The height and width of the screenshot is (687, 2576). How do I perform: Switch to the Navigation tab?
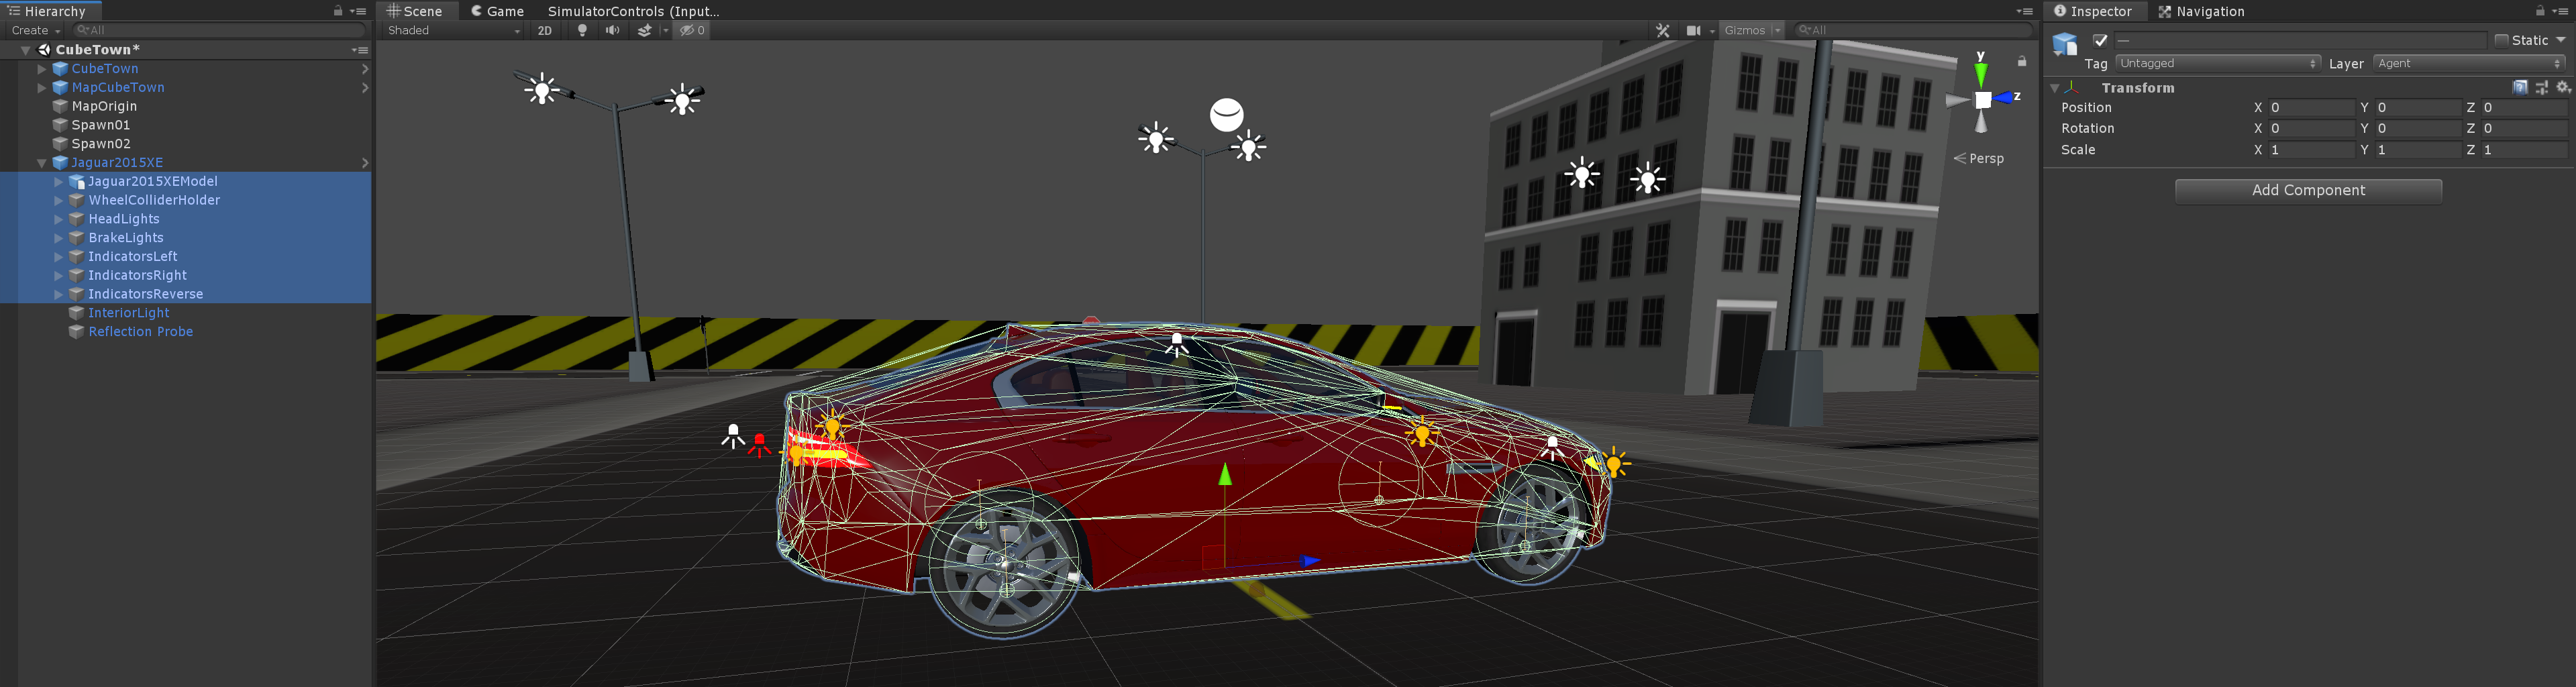pyautogui.click(x=2201, y=11)
